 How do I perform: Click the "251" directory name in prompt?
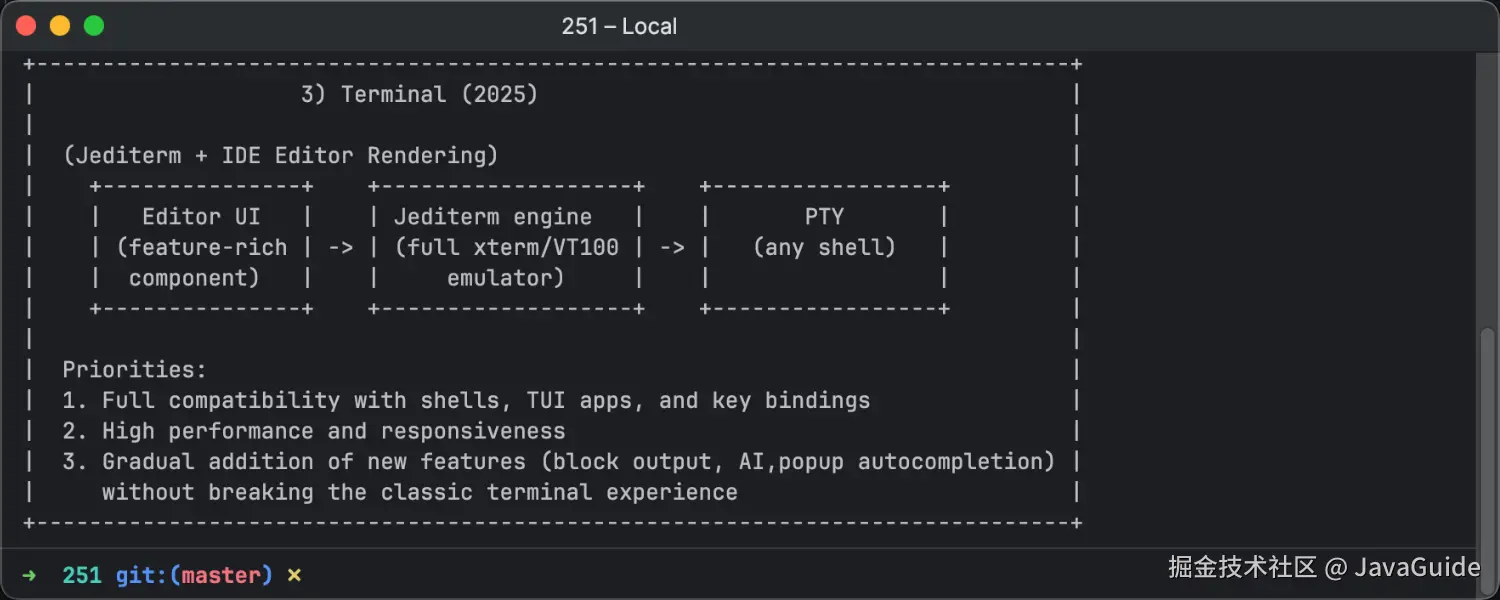pyautogui.click(x=82, y=575)
